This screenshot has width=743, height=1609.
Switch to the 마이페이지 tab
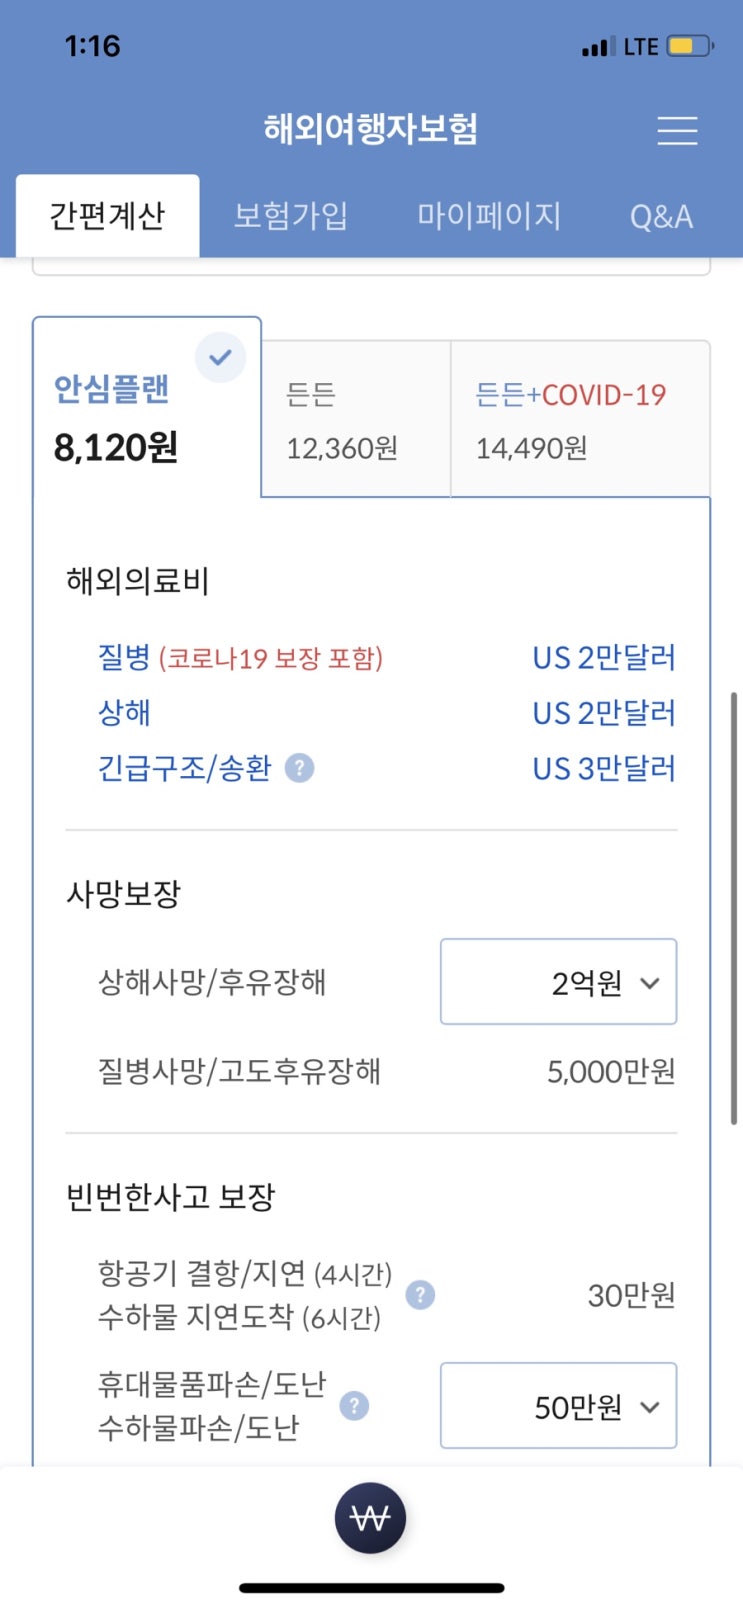pyautogui.click(x=489, y=216)
